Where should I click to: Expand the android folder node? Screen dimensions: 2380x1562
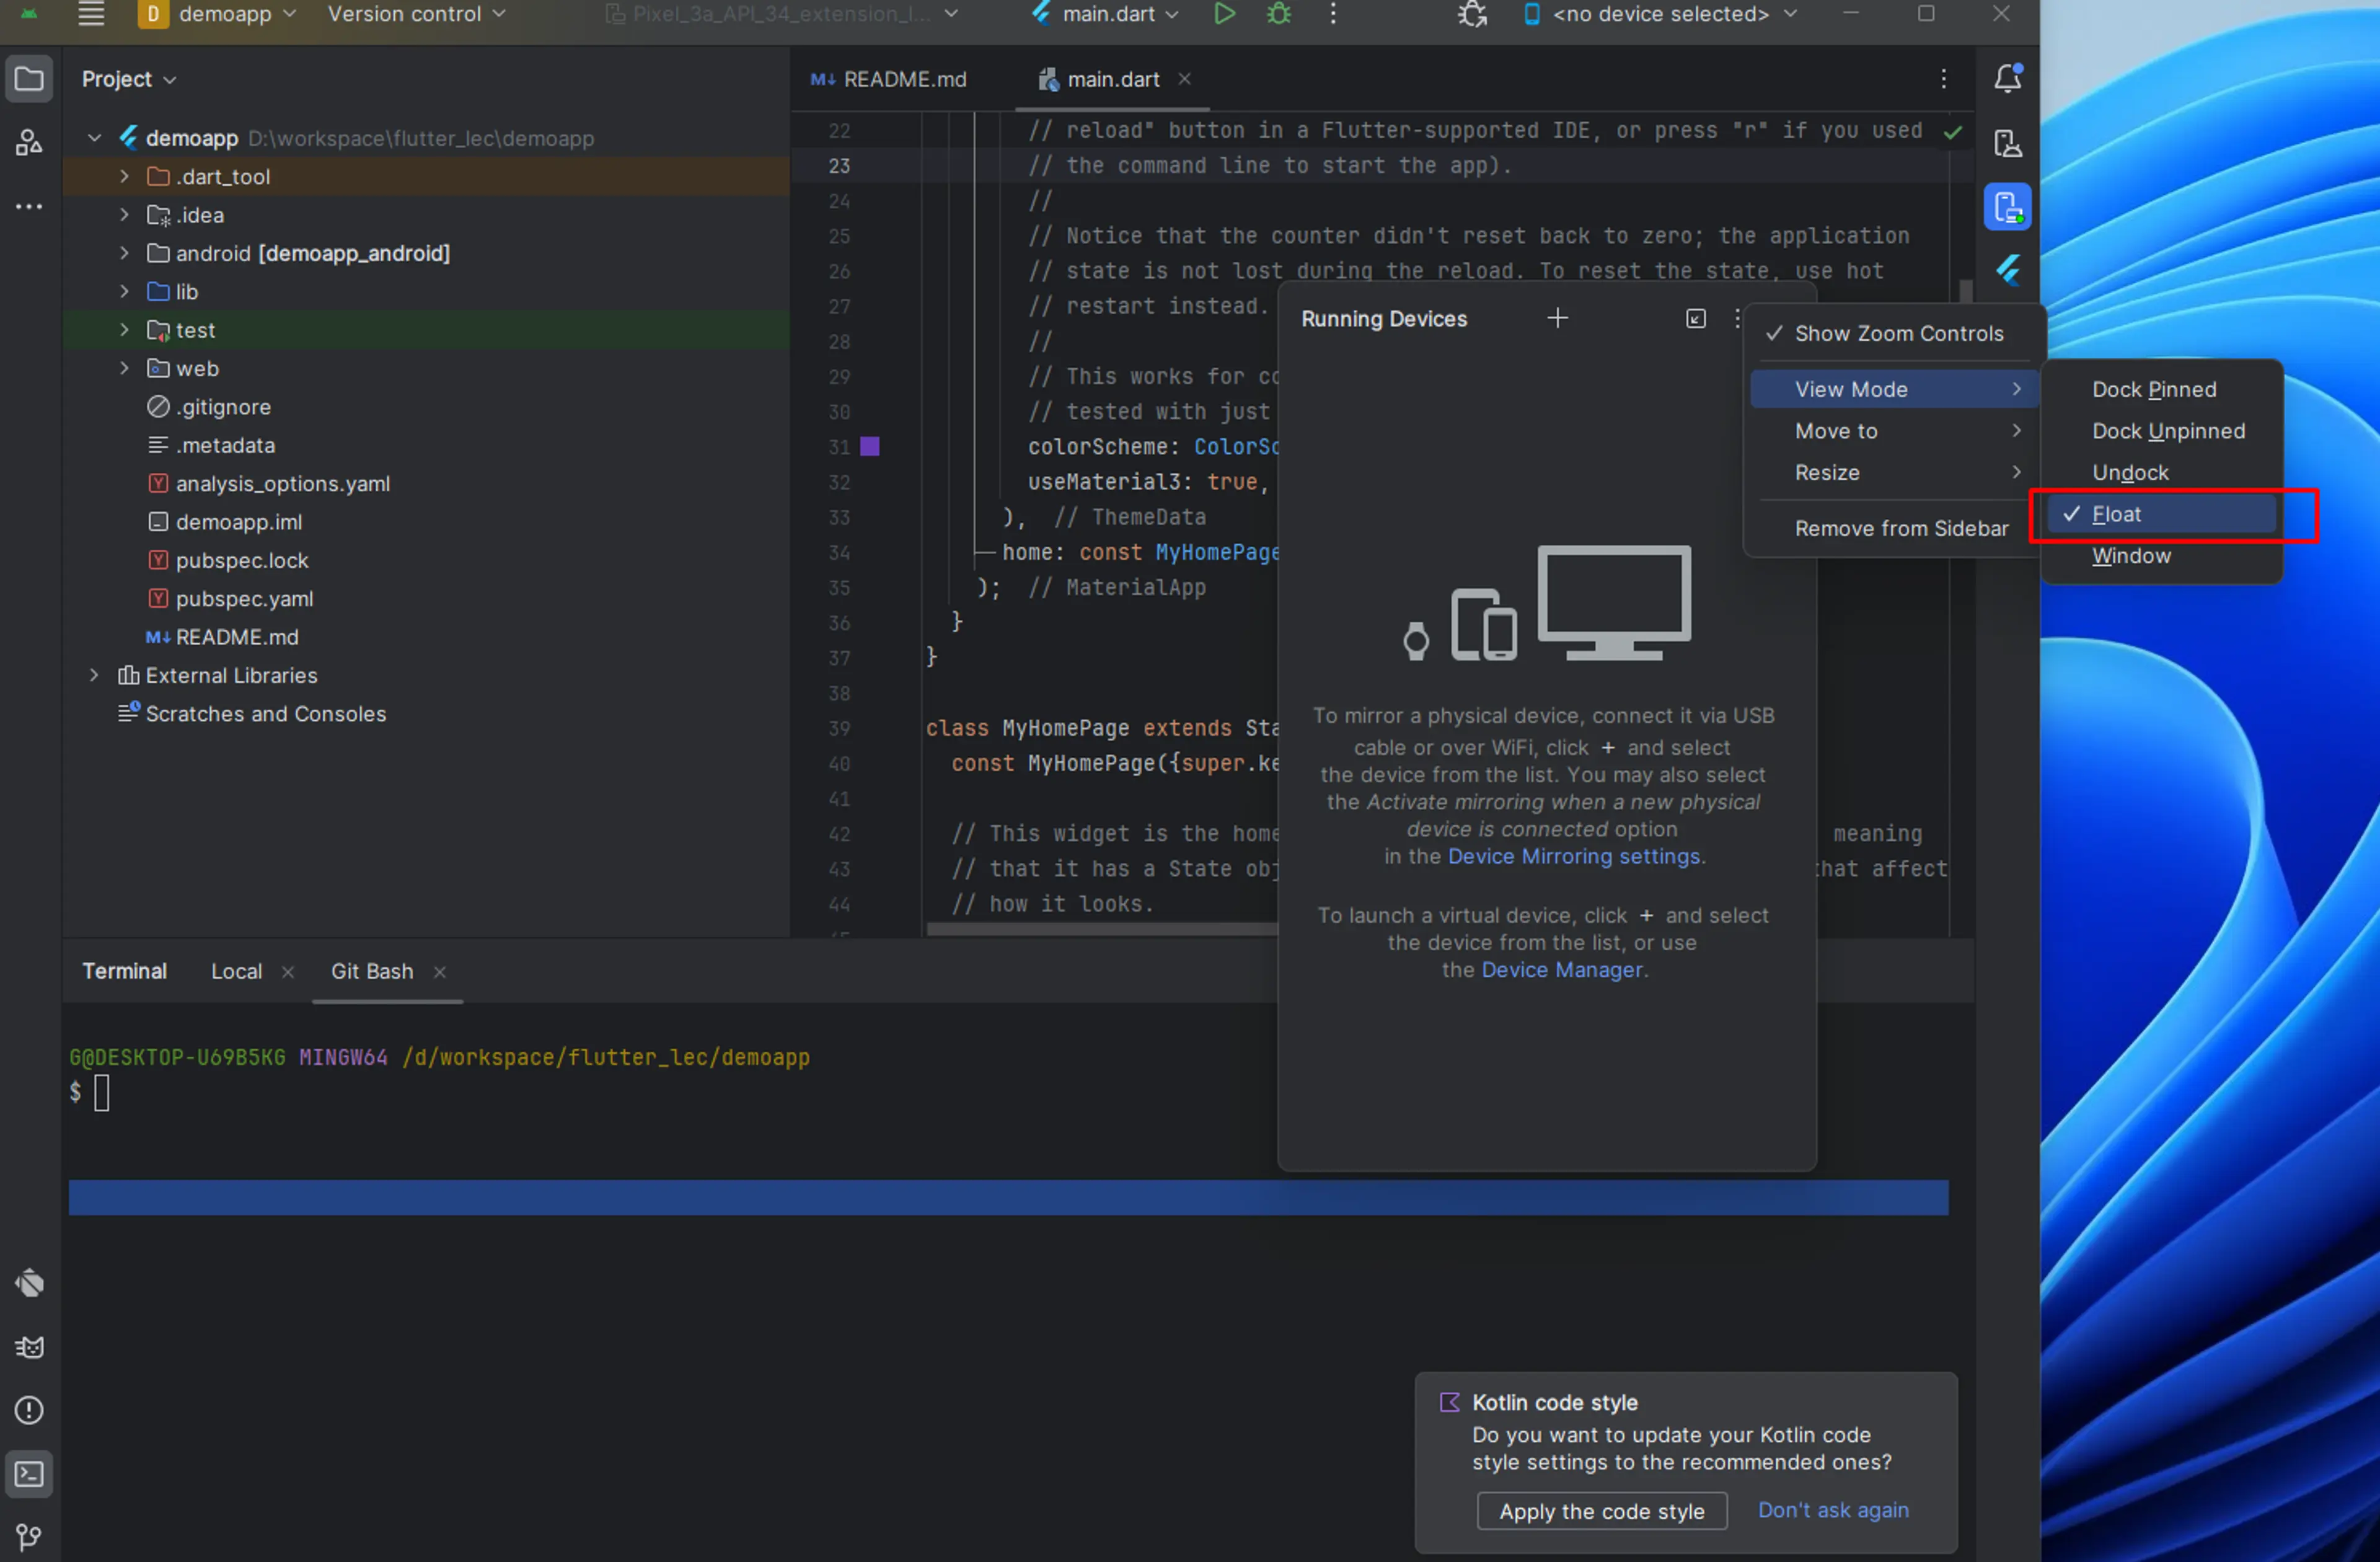pyautogui.click(x=124, y=254)
